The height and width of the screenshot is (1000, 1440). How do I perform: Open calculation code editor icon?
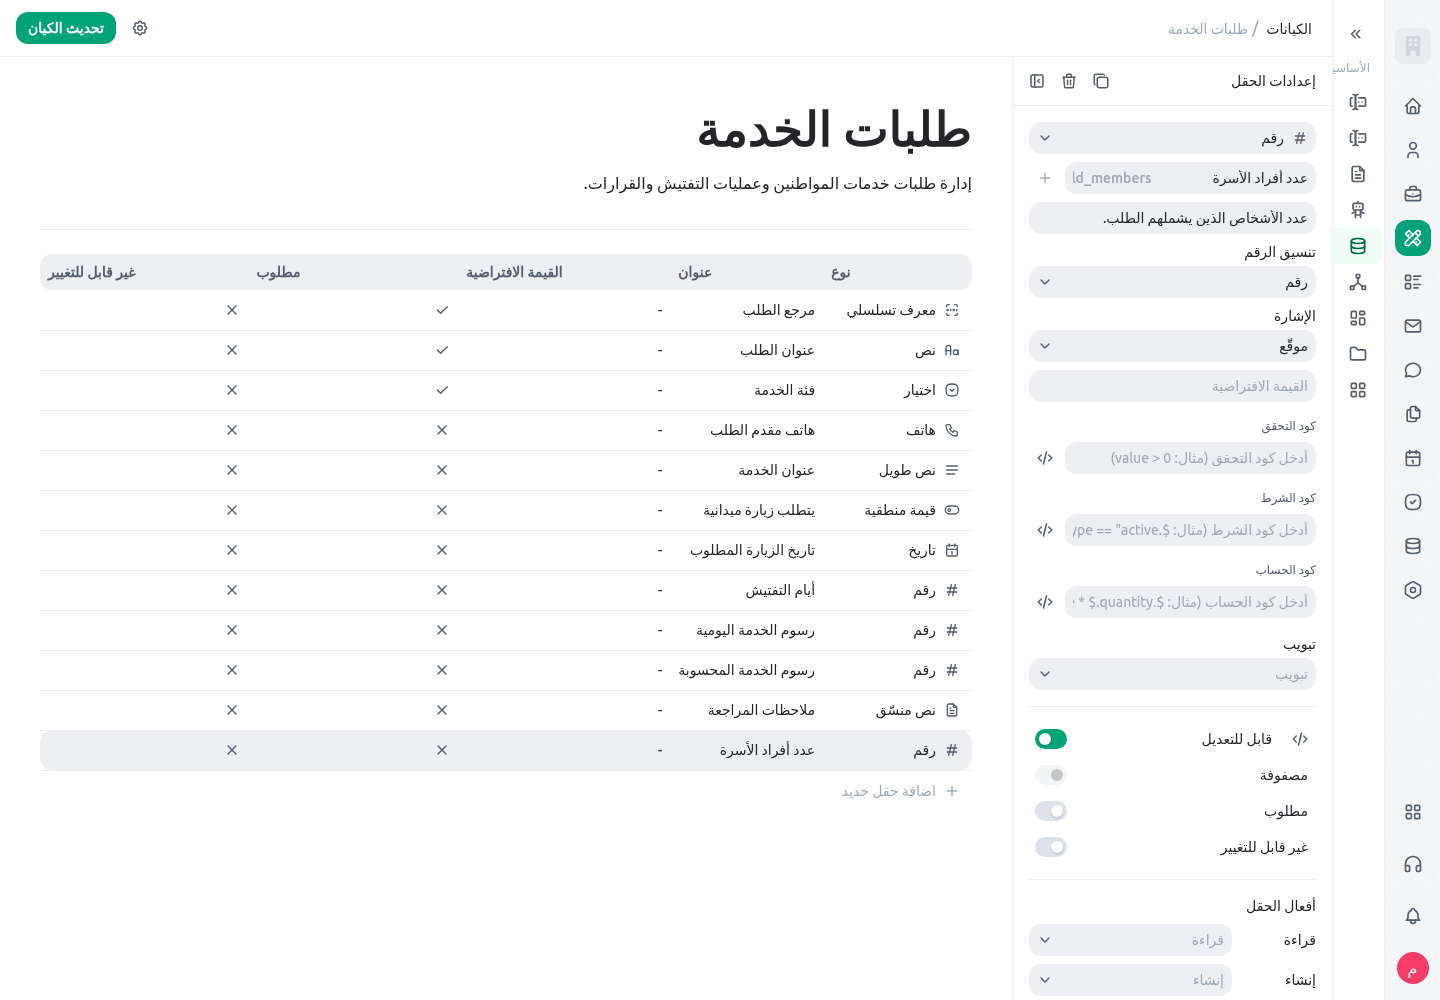(1045, 602)
